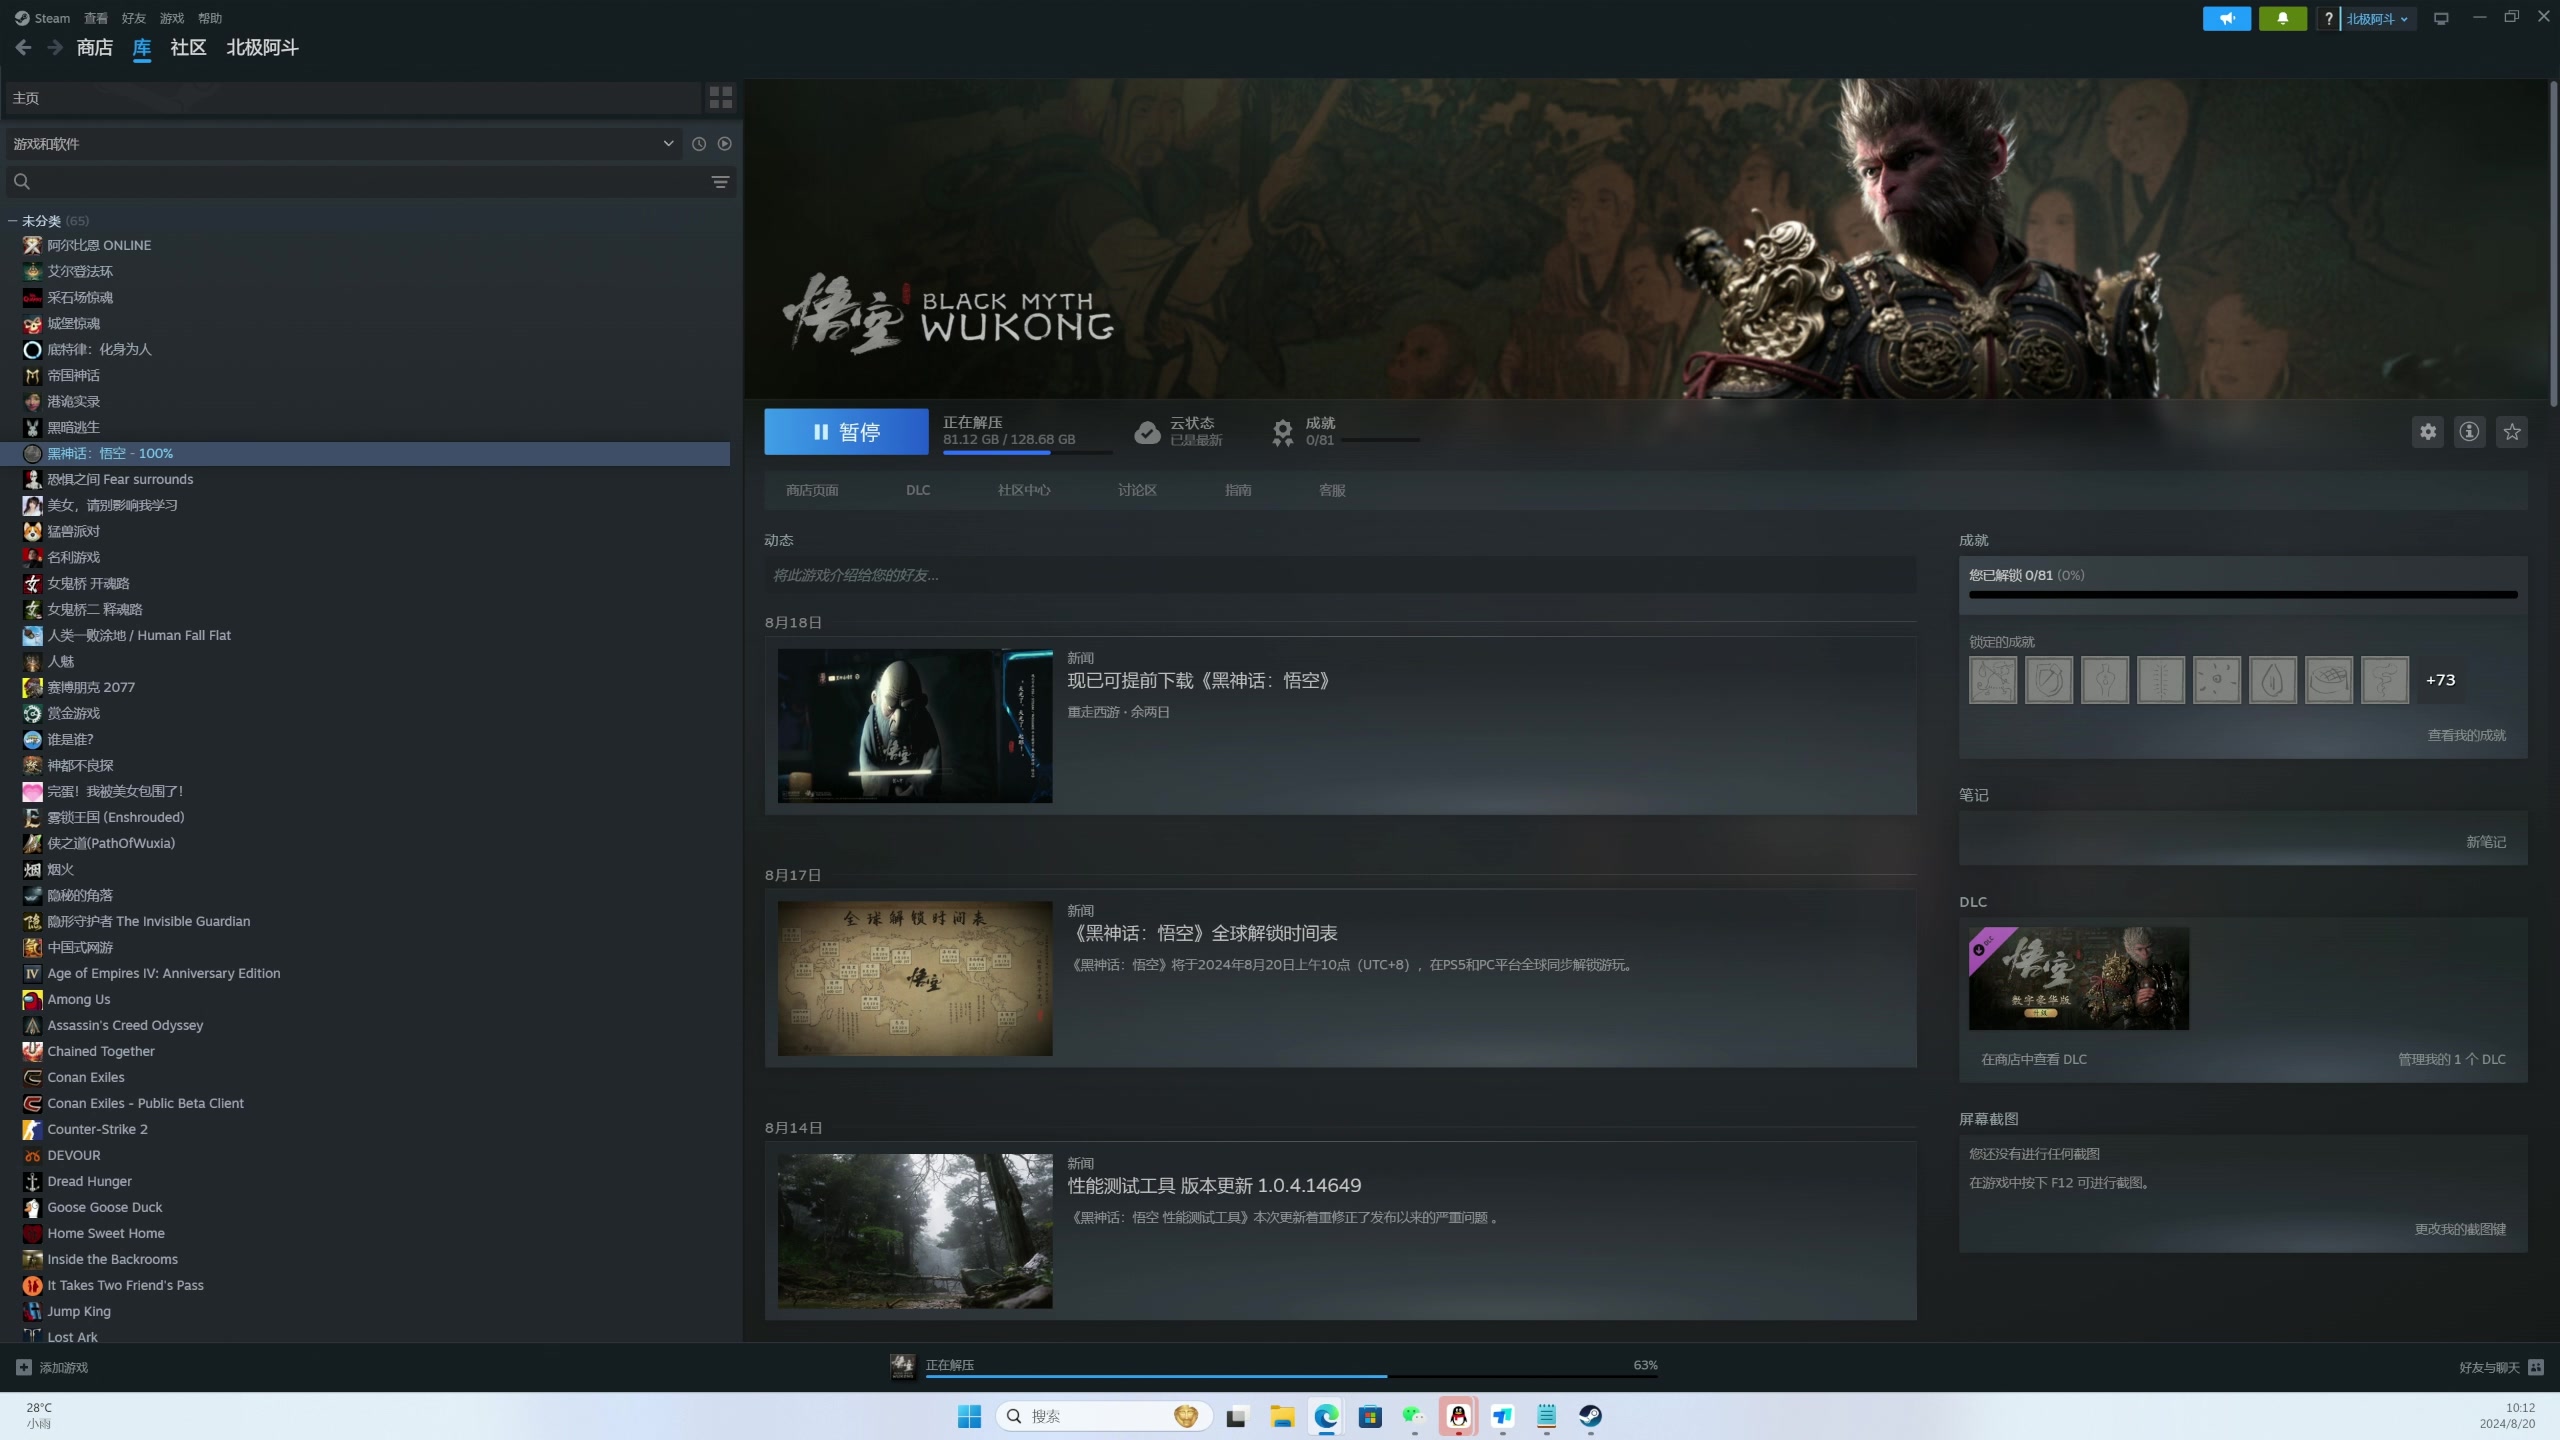2560x1440 pixels.
Task: Switch to Big Picture mode monitor icon
Action: click(2441, 18)
